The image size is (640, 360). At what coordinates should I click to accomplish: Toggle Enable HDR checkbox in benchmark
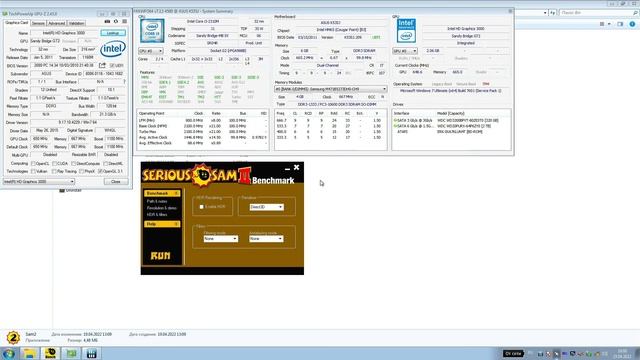coord(201,207)
